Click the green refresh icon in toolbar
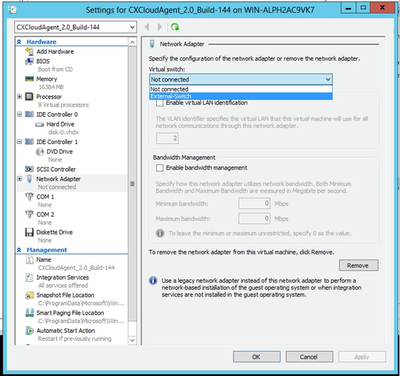400x376 pixels. (175, 27)
